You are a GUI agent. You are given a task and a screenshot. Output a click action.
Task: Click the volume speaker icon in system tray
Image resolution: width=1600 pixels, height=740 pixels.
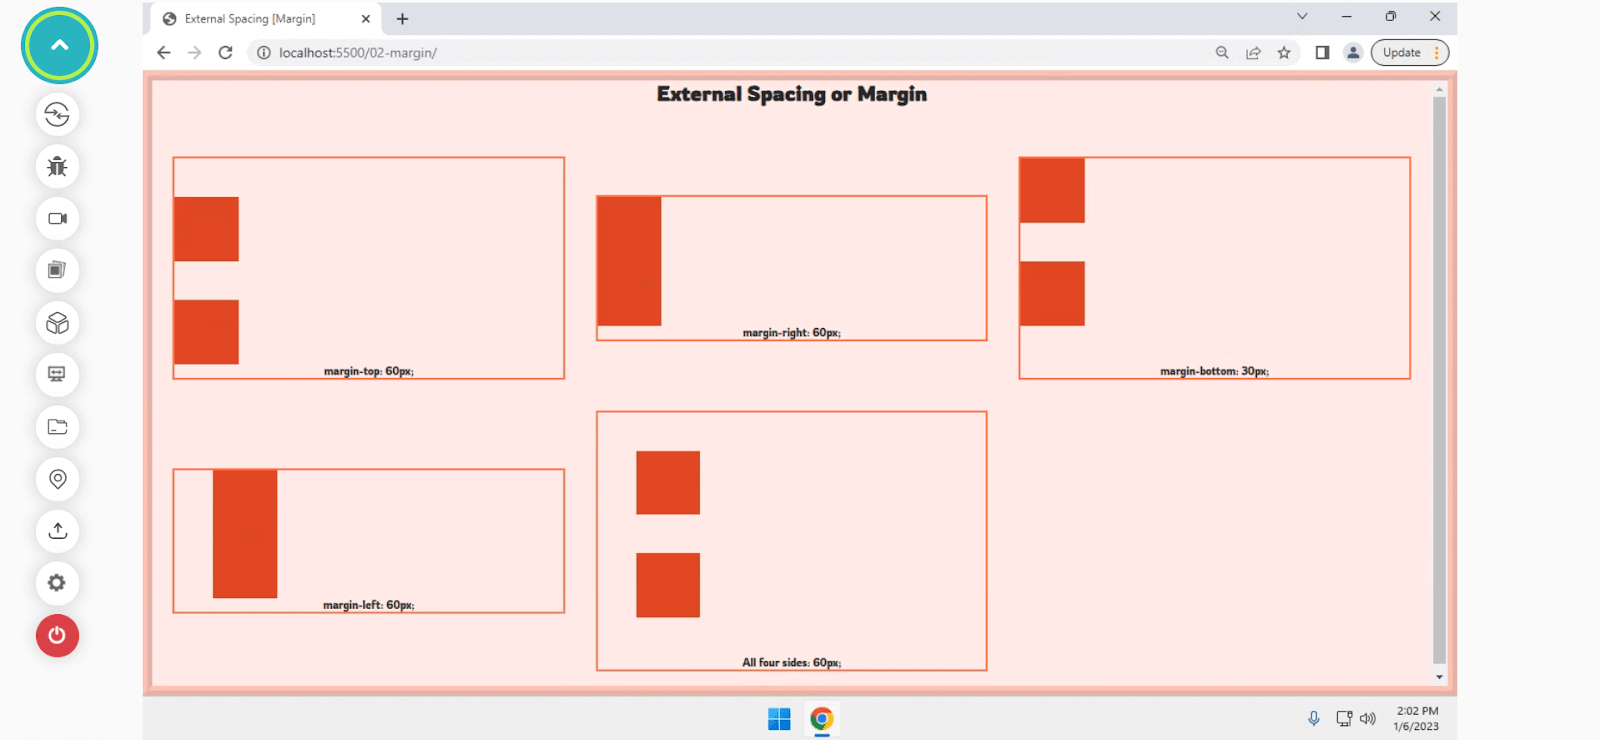point(1368,719)
